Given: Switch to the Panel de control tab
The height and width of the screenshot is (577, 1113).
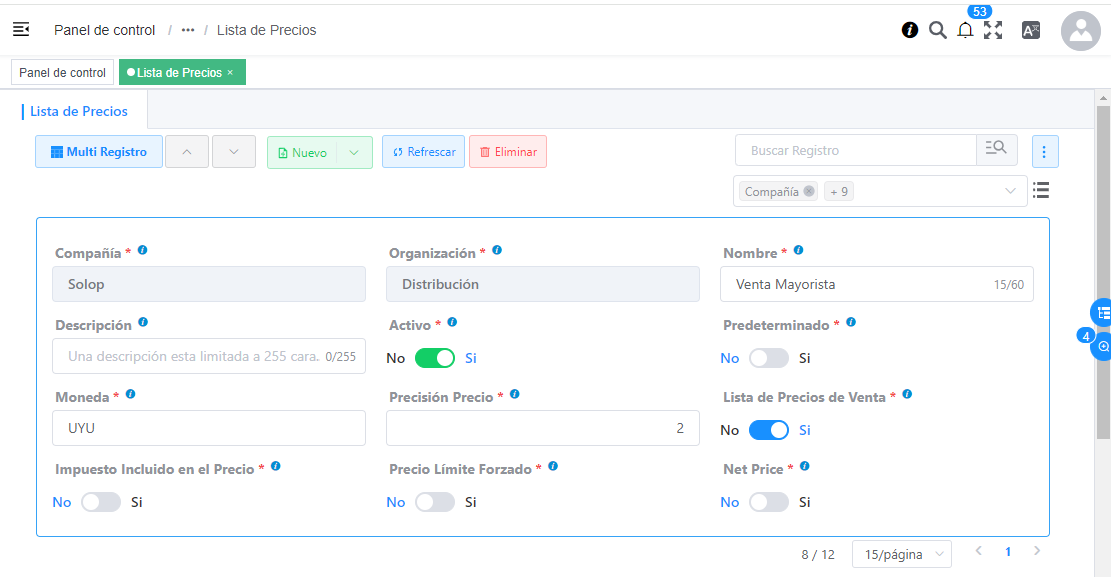Looking at the screenshot, I should coord(62,73).
